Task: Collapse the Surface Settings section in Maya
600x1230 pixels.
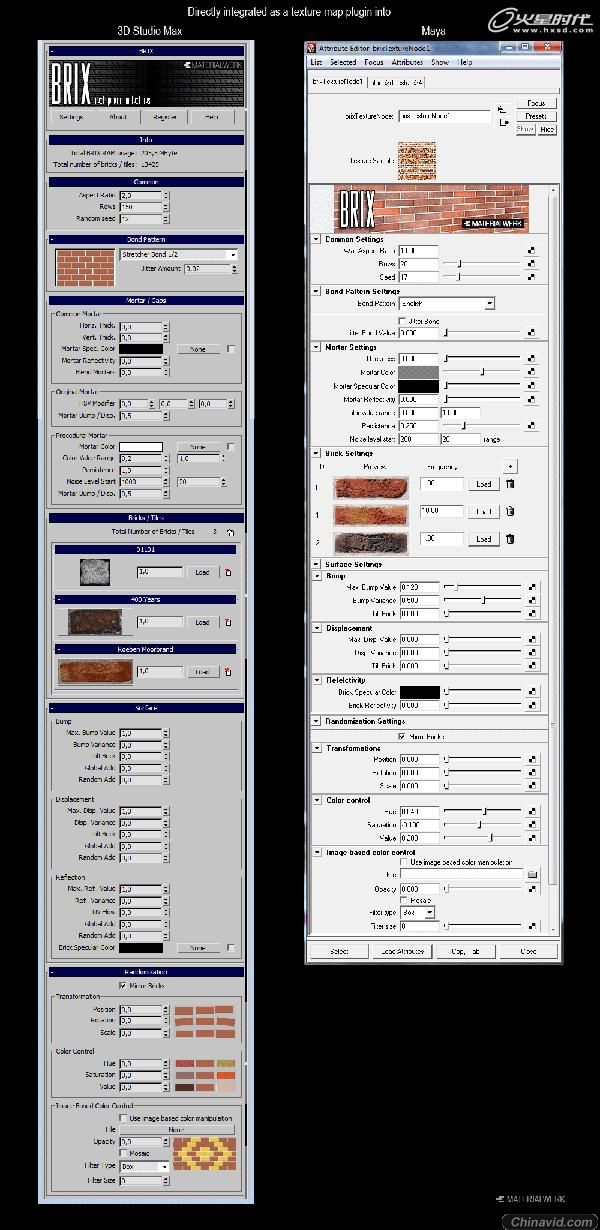Action: [x=317, y=564]
